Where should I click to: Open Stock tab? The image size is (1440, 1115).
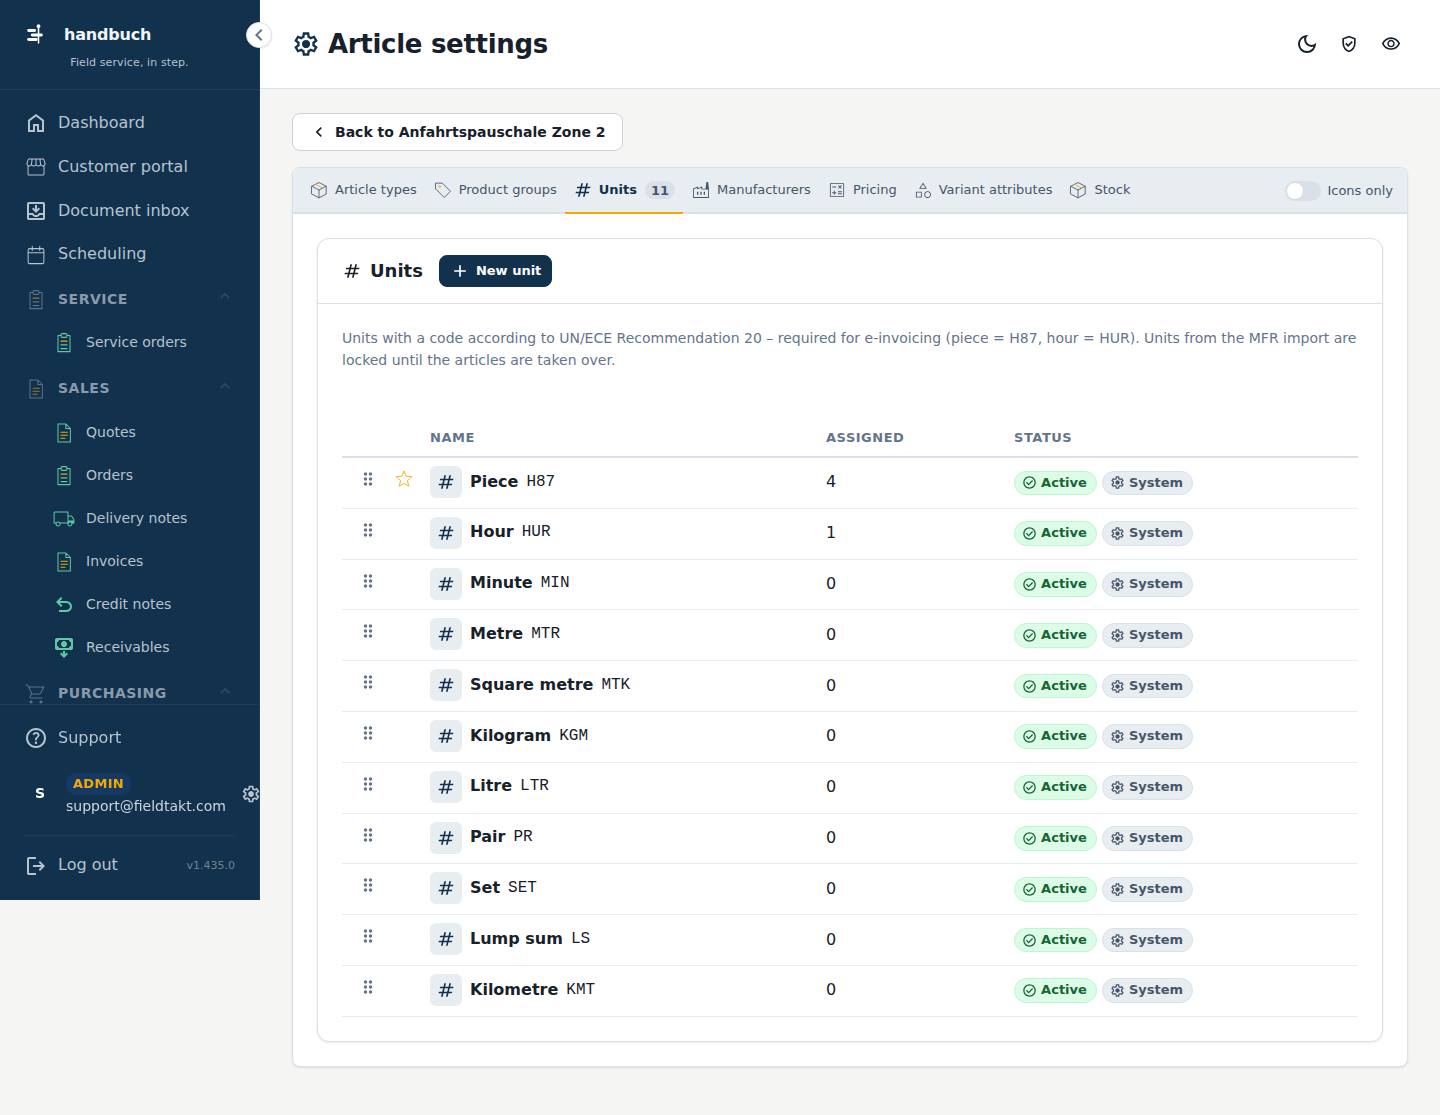(x=1100, y=190)
